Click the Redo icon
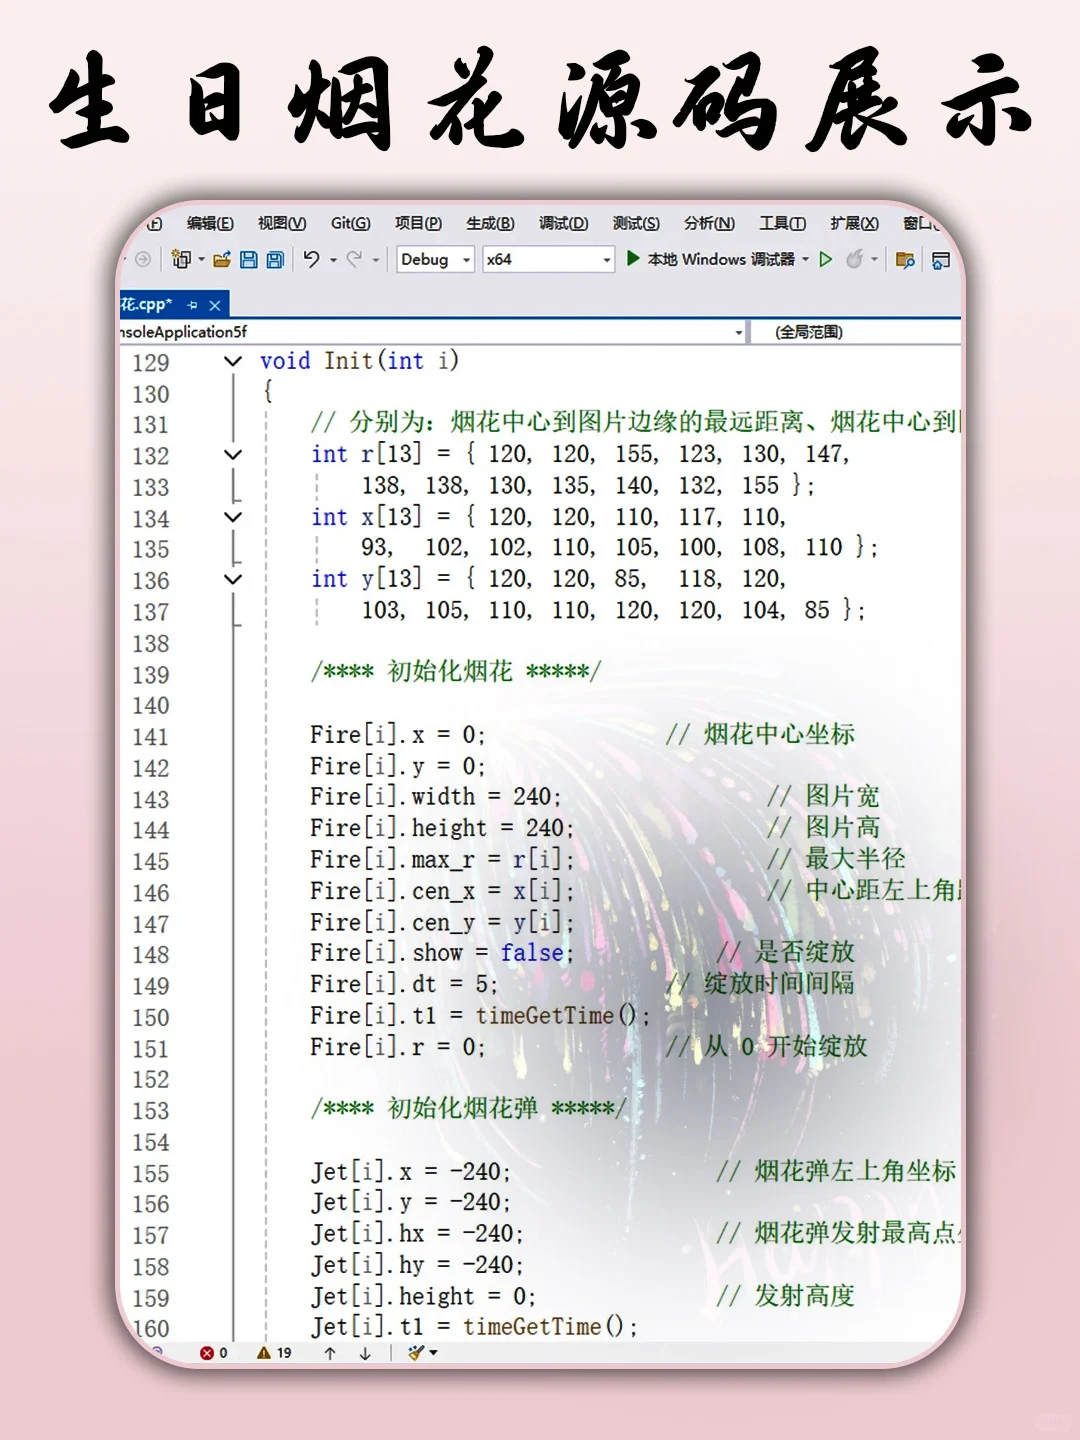This screenshot has width=1080, height=1440. point(354,259)
